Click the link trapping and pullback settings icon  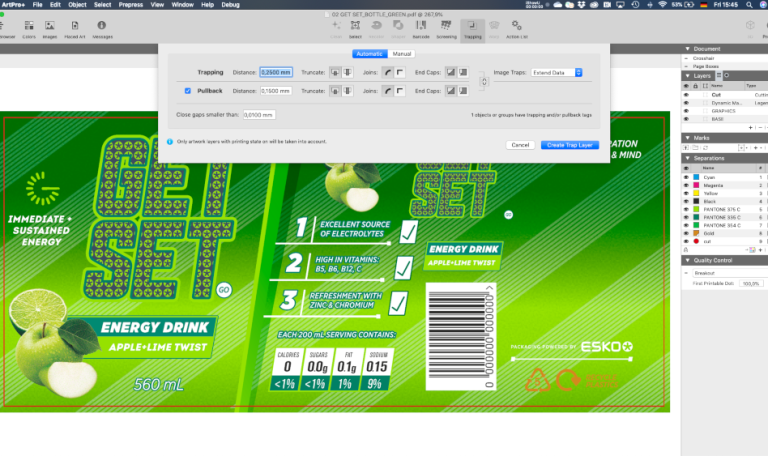pos(484,82)
